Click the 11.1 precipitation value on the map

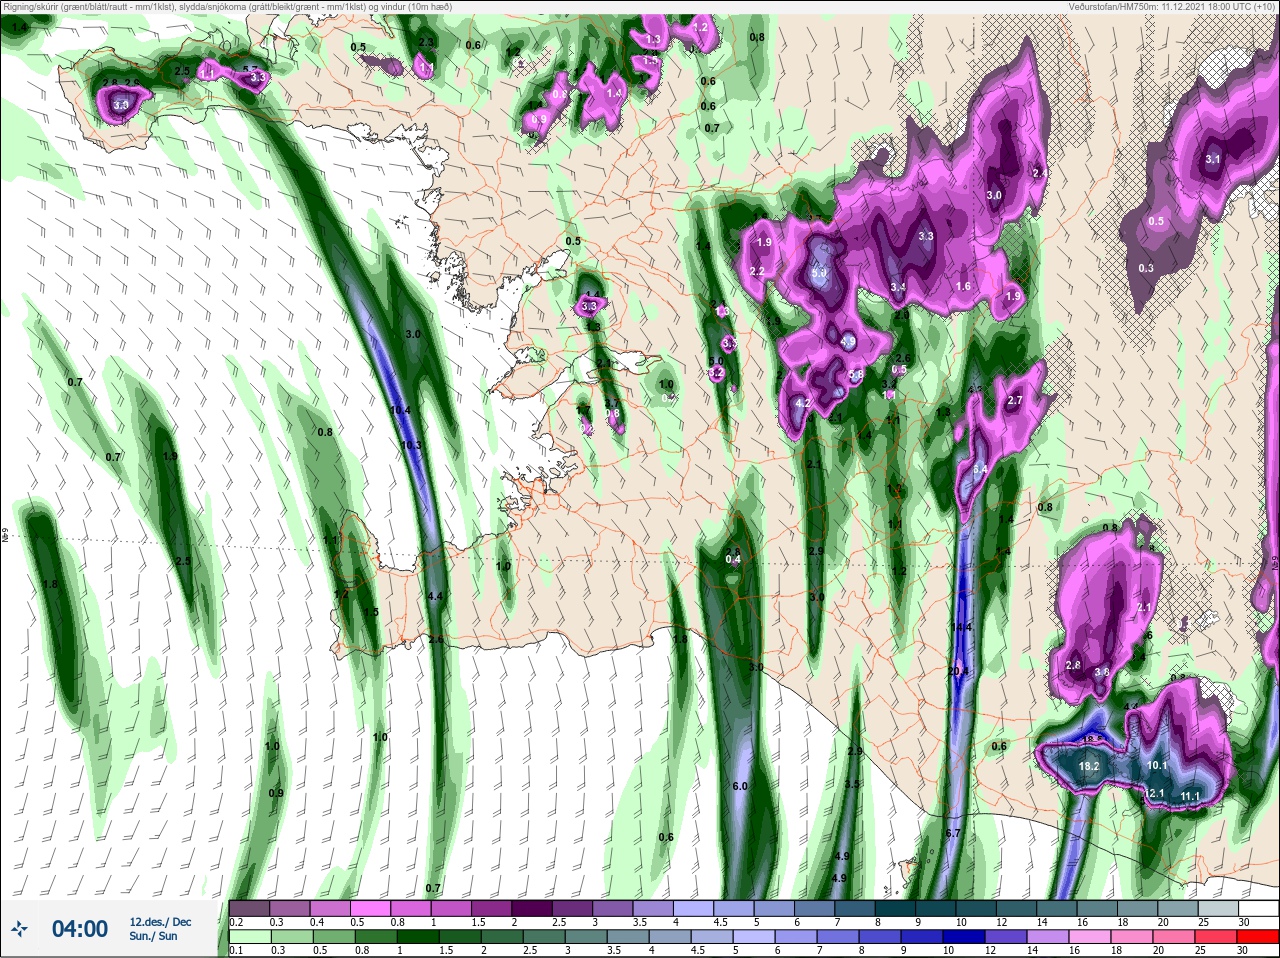pyautogui.click(x=1190, y=797)
